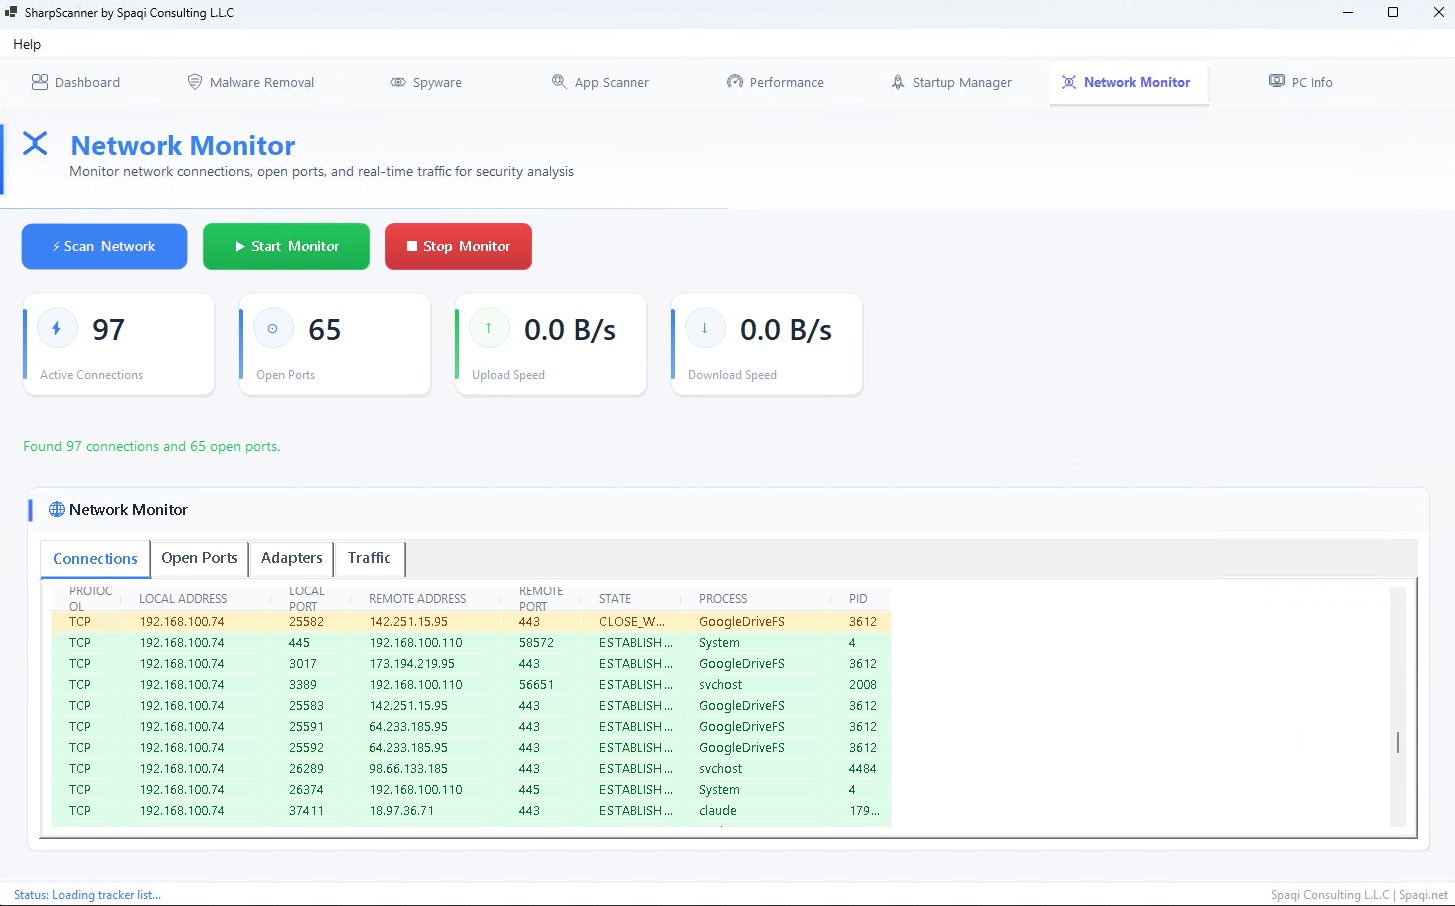Click the App Scanner magnifier icon
The width and height of the screenshot is (1455, 906).
click(x=558, y=81)
